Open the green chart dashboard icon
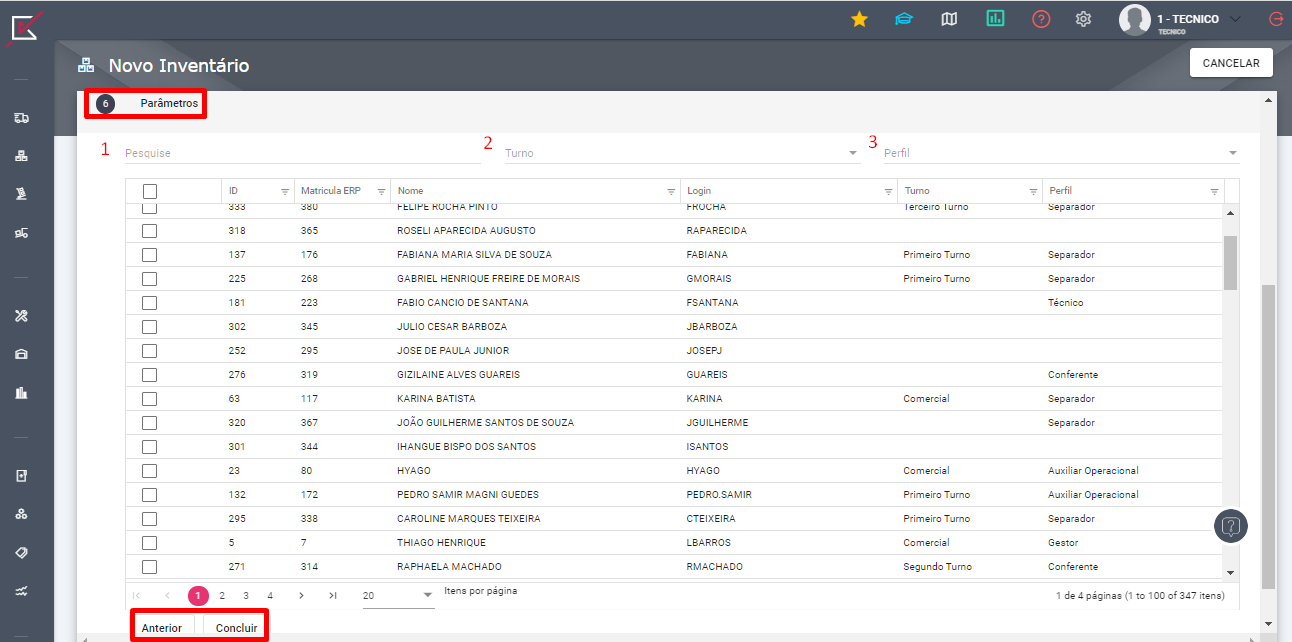The image size is (1292, 642). 995,19
